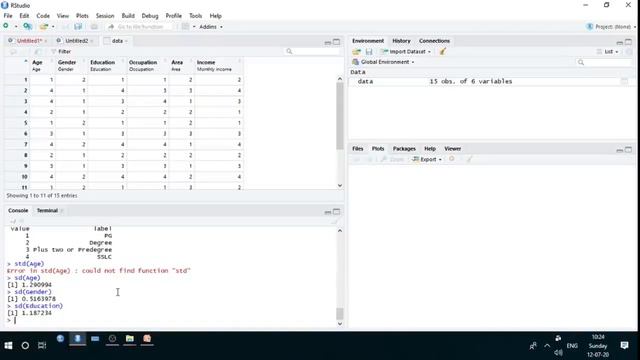The width and height of the screenshot is (640, 360).
Task: Click the Filter funnel icon in data viewer
Action: tap(53, 51)
